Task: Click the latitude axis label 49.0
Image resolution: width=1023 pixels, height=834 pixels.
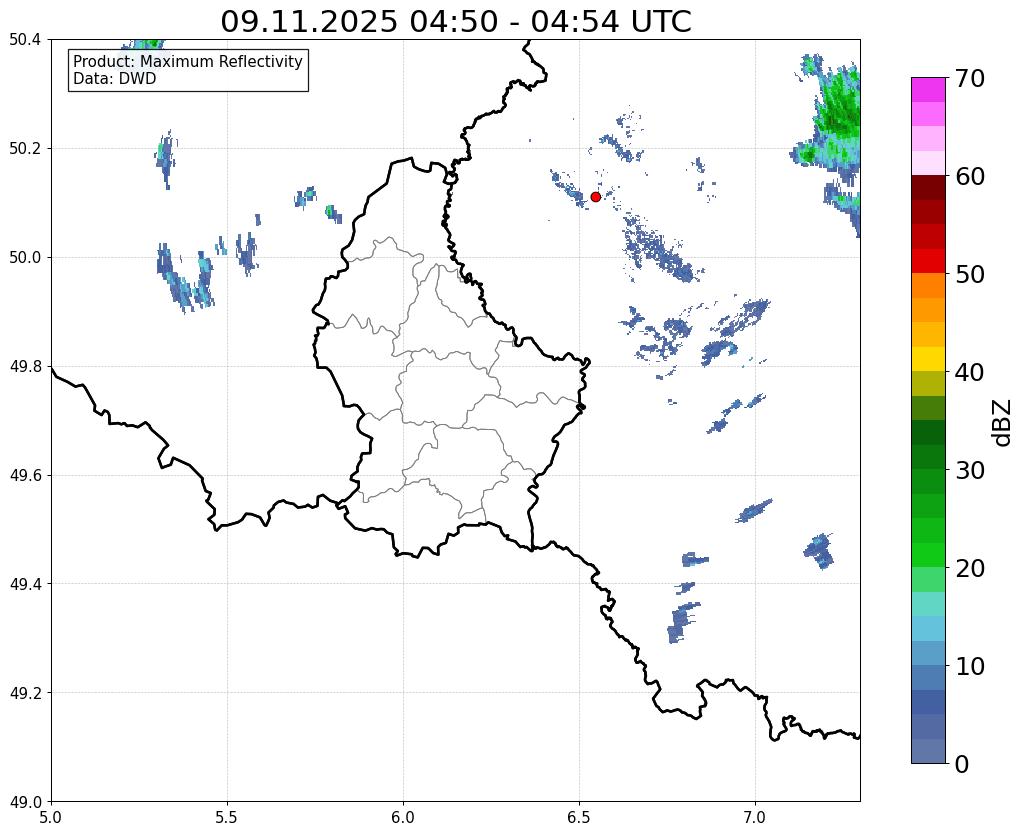Action: click(25, 802)
